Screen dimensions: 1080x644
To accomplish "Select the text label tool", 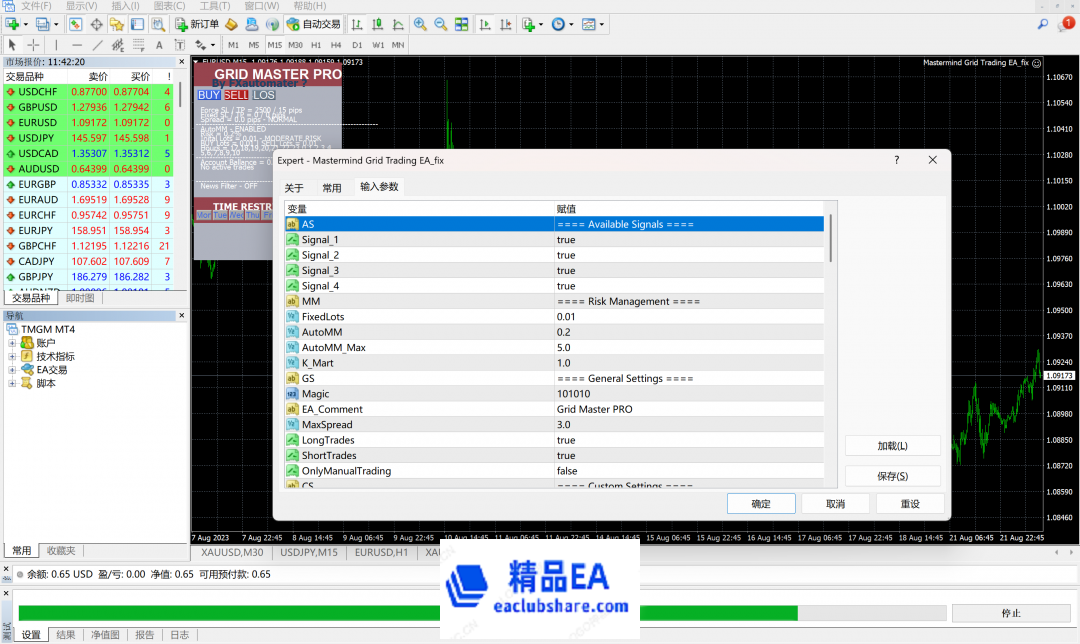I will click(159, 45).
